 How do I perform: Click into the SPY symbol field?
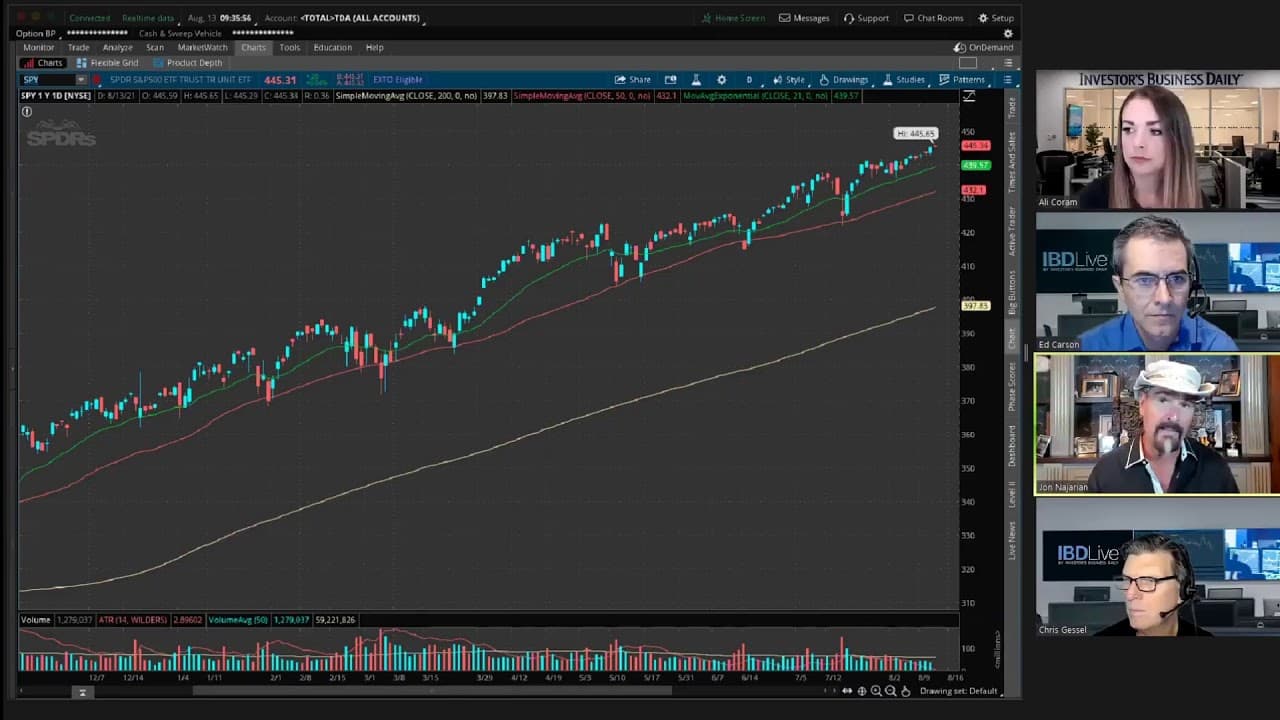click(x=48, y=80)
